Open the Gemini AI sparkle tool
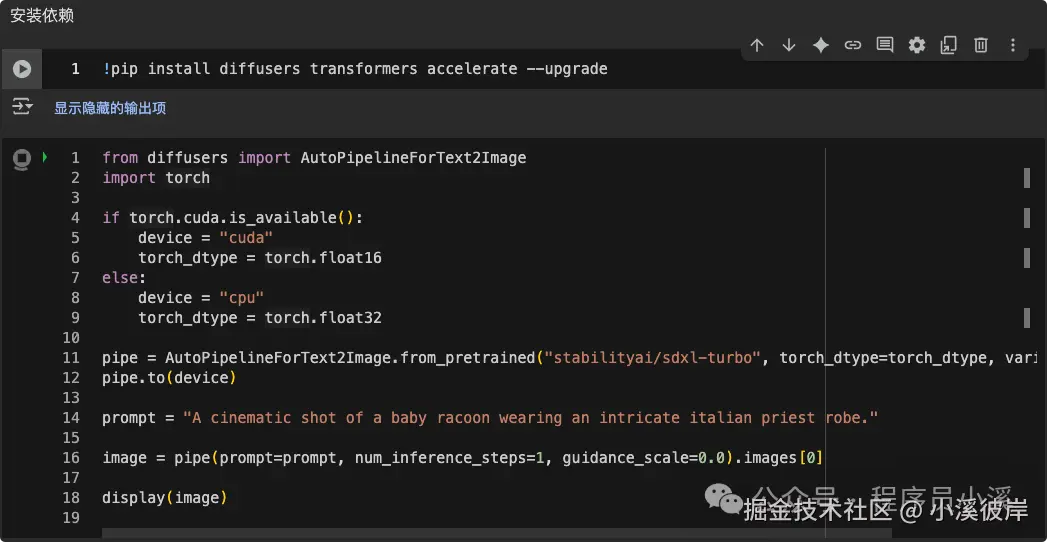 pyautogui.click(x=821, y=45)
